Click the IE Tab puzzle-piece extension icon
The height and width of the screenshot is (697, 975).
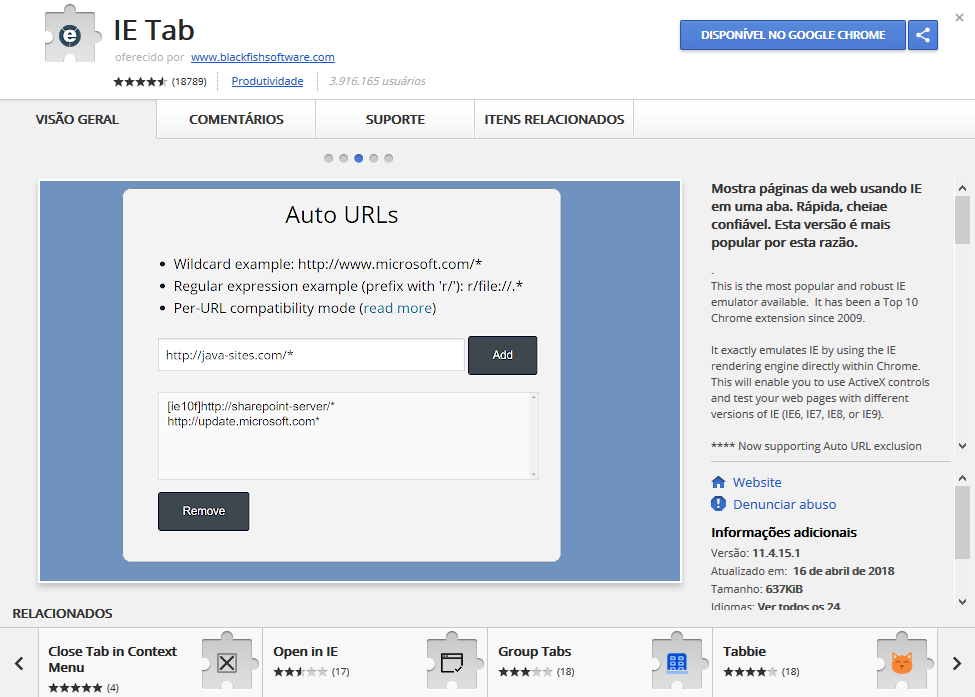[72, 34]
